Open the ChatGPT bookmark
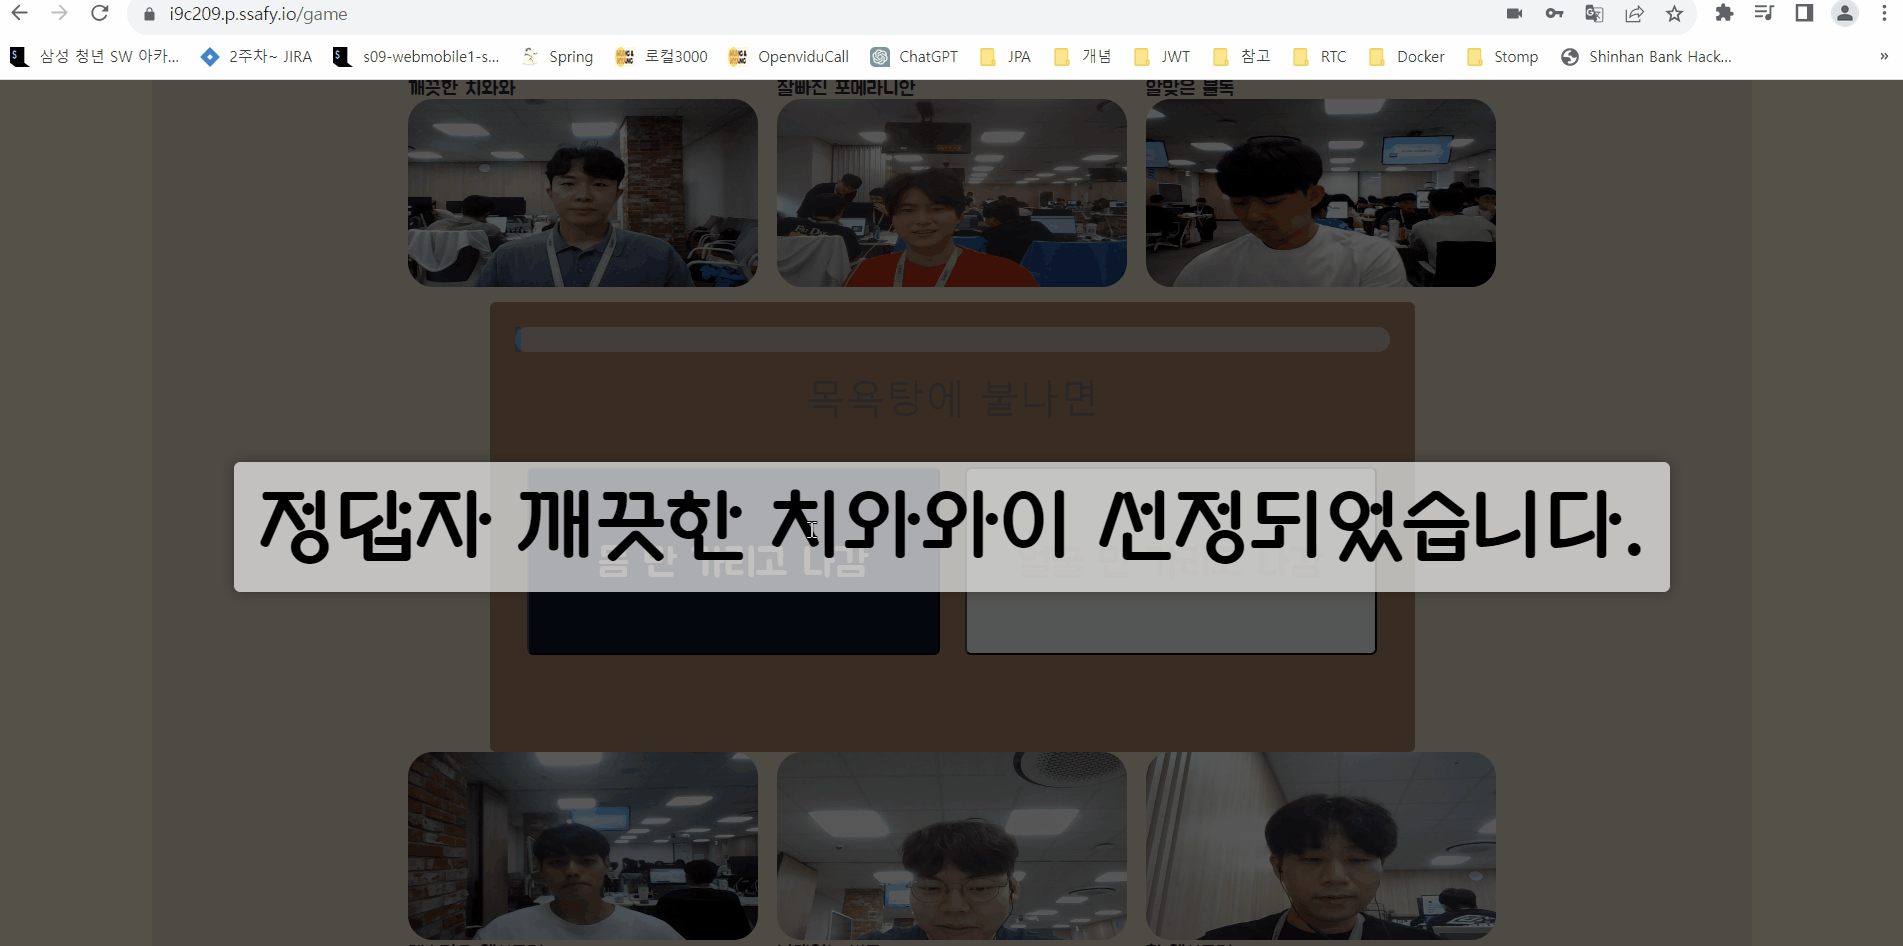The image size is (1903, 946). tap(913, 56)
